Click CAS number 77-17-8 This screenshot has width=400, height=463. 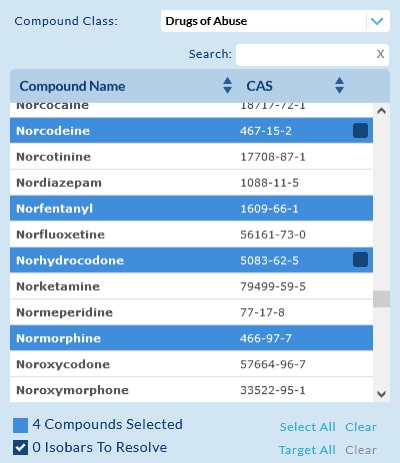pos(262,312)
